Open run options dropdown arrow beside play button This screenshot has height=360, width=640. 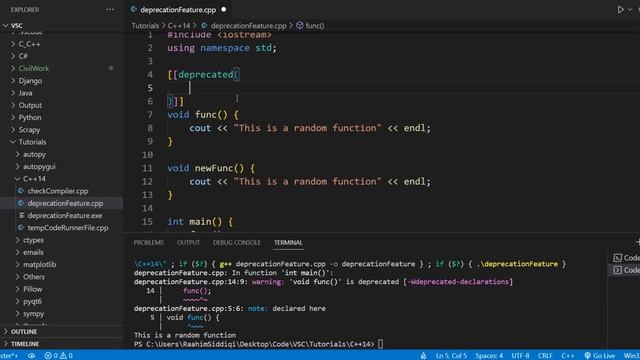[x=630, y=9]
